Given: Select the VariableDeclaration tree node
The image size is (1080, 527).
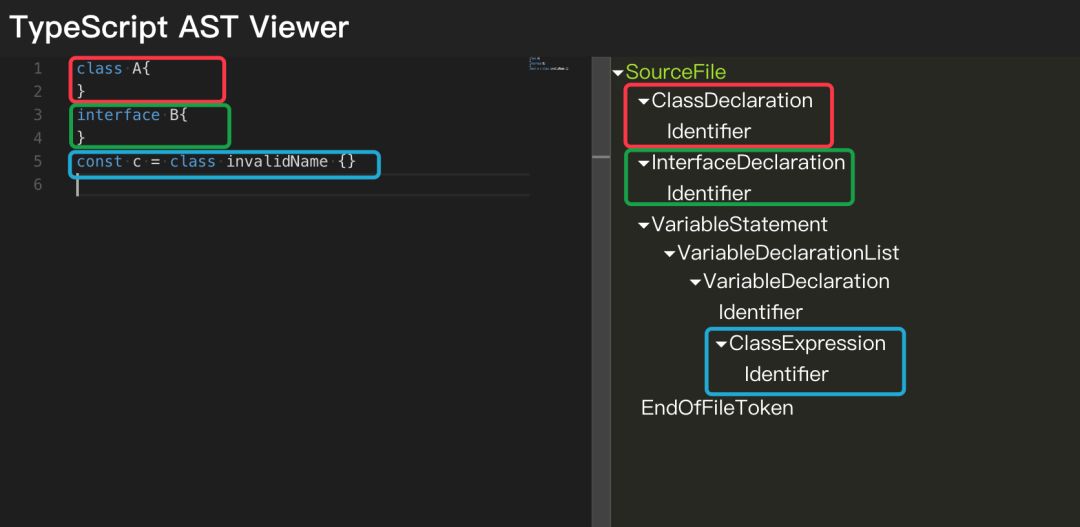Looking at the screenshot, I should click(796, 281).
